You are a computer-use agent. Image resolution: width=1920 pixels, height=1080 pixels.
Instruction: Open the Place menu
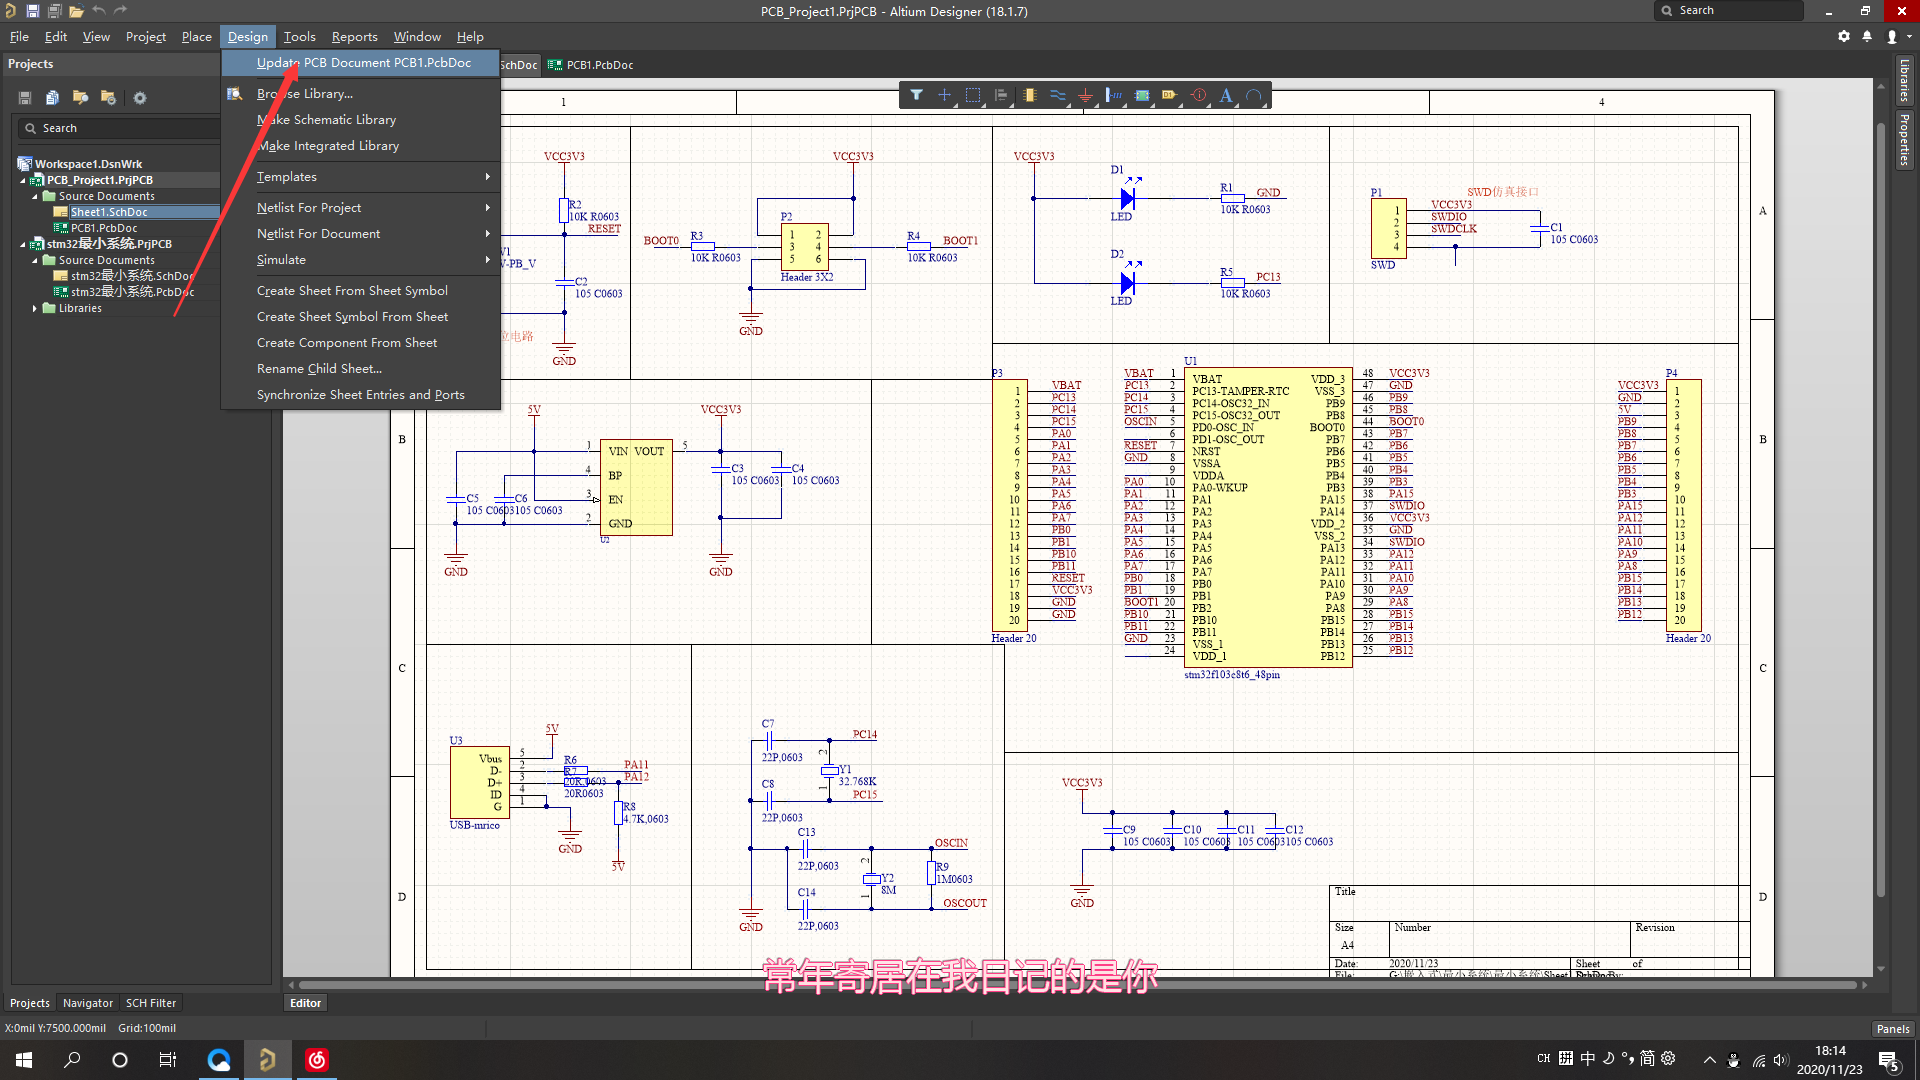(x=196, y=37)
